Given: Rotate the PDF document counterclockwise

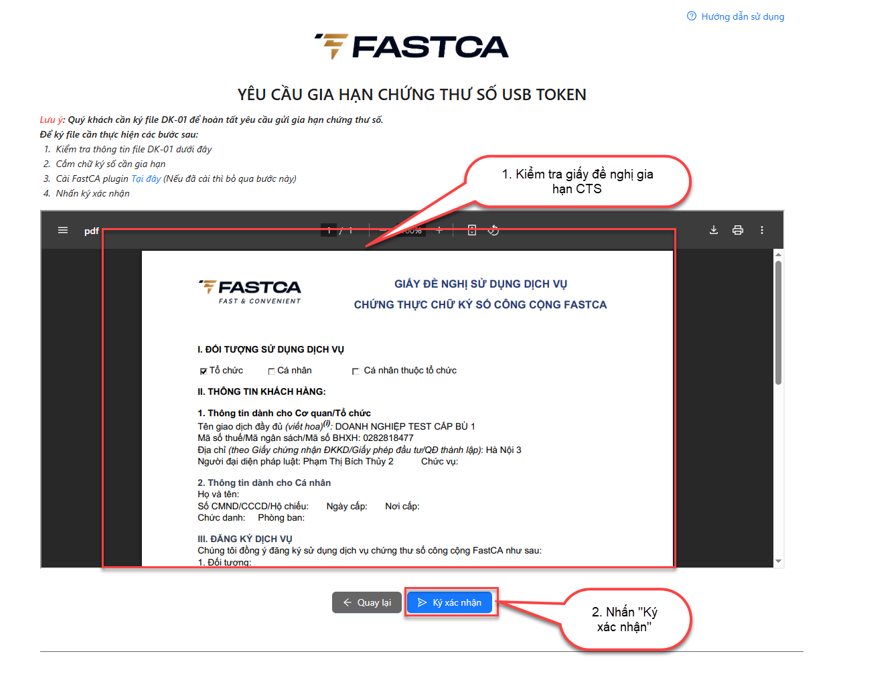Looking at the screenshot, I should coord(494,230).
